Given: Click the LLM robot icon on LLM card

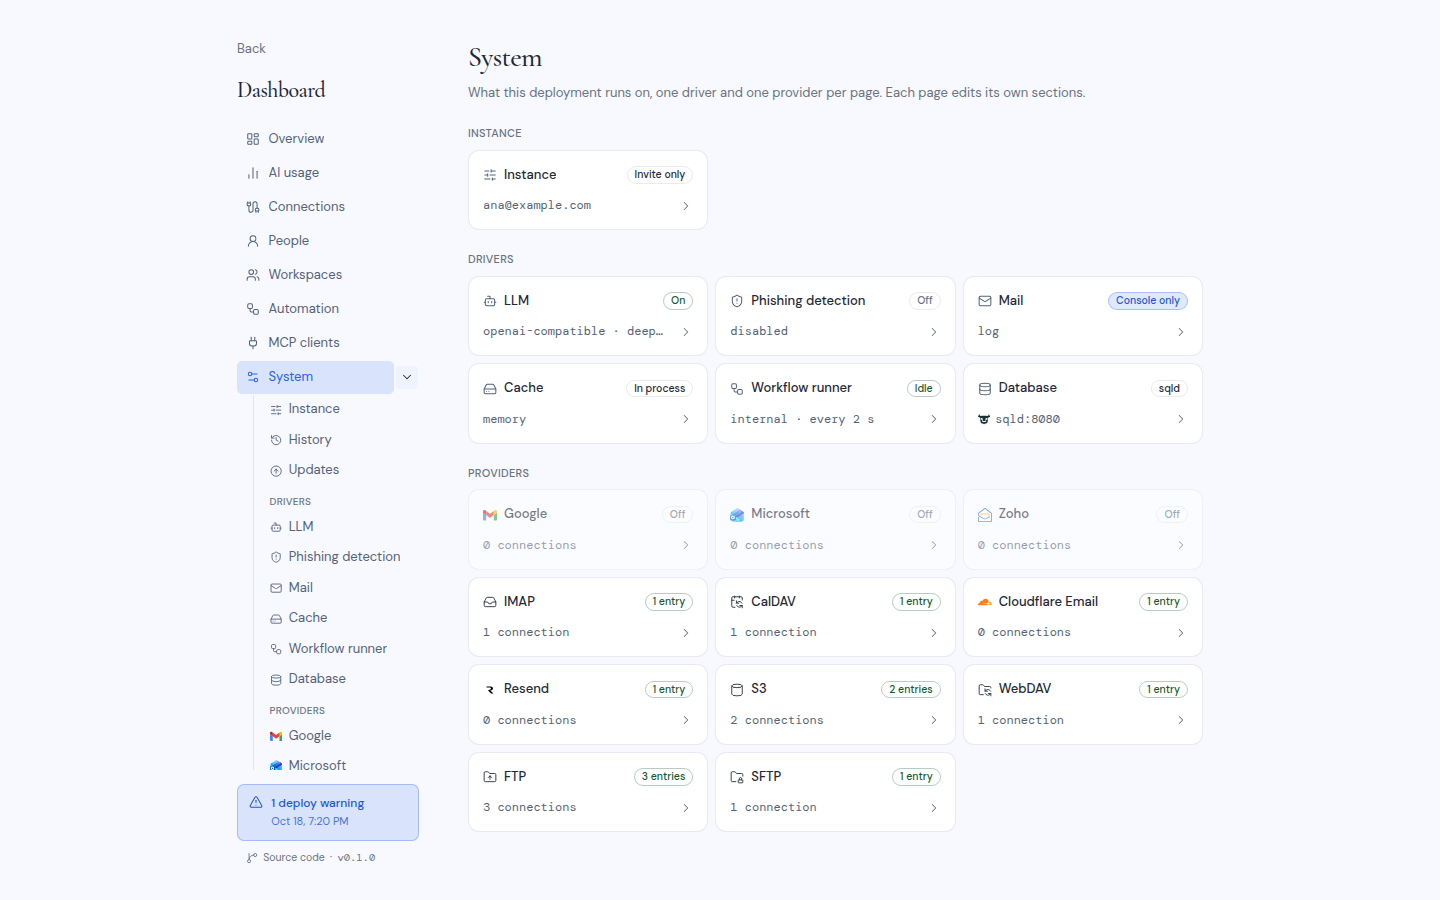Looking at the screenshot, I should click(x=490, y=301).
